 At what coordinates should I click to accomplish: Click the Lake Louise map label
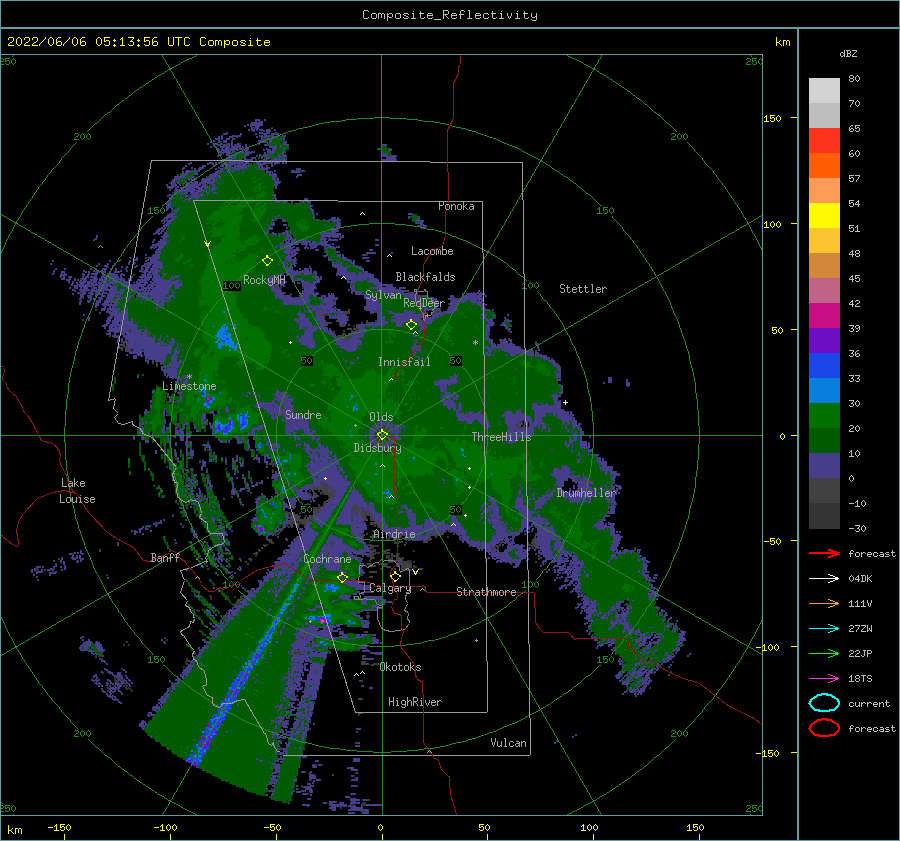click(78, 491)
